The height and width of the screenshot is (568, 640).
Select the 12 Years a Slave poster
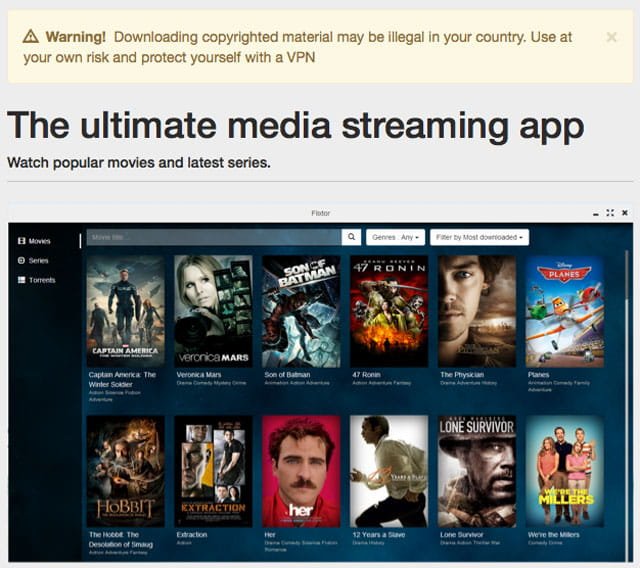tap(389, 471)
